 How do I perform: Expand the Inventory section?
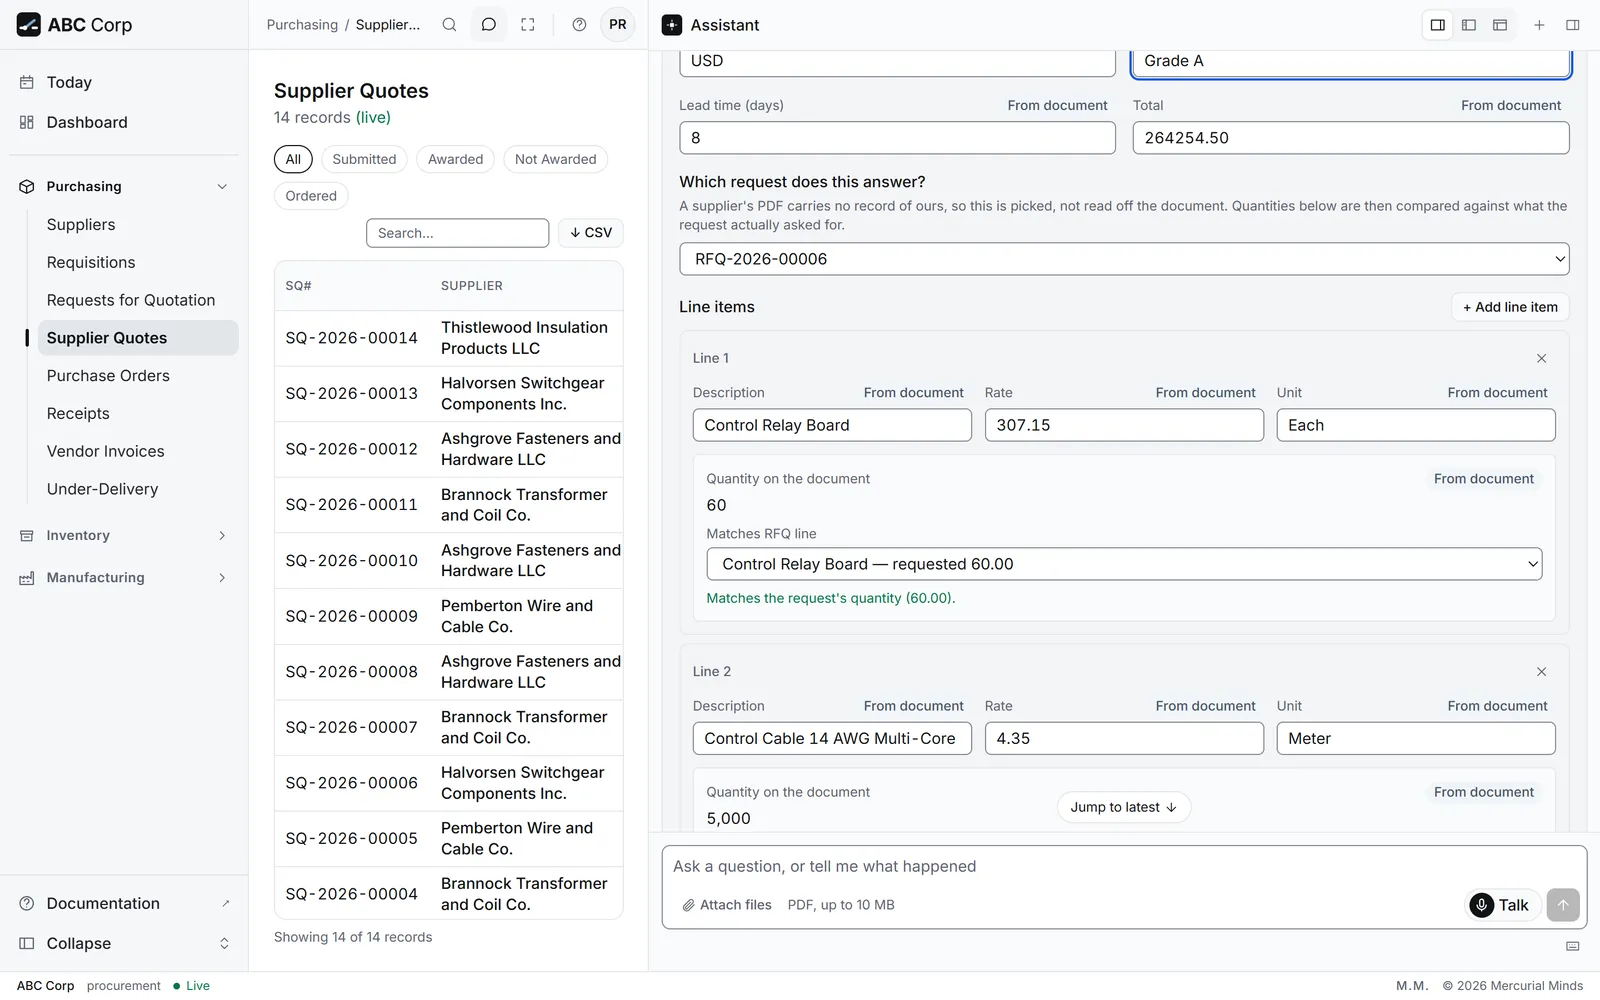tap(124, 536)
